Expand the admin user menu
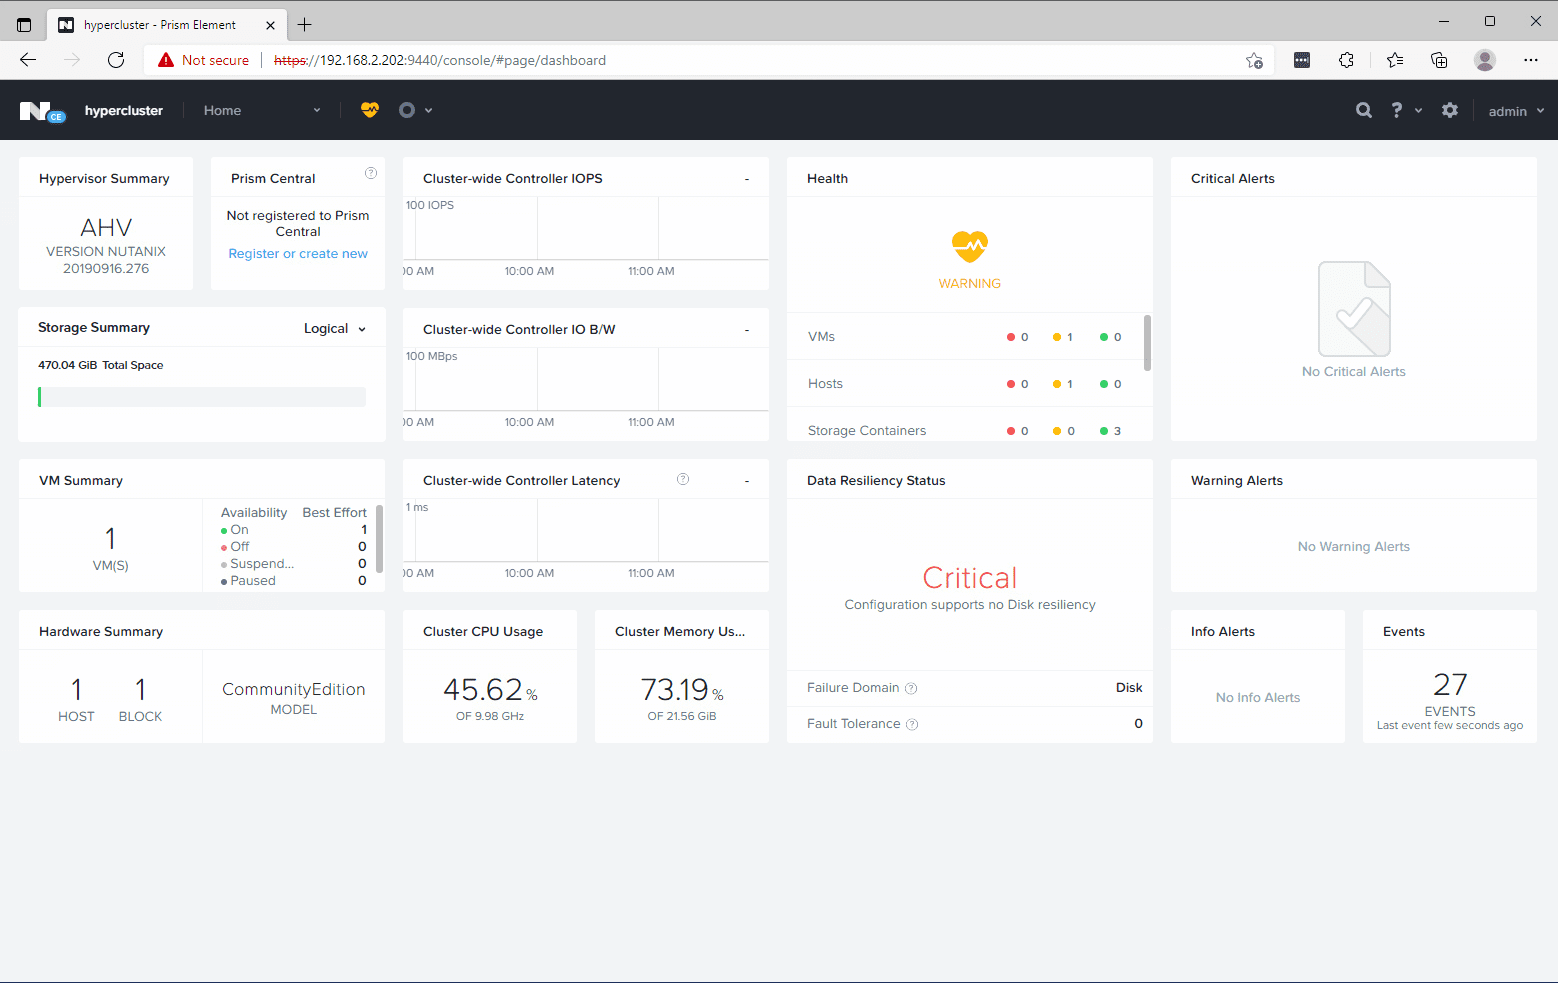 pyautogui.click(x=1515, y=111)
